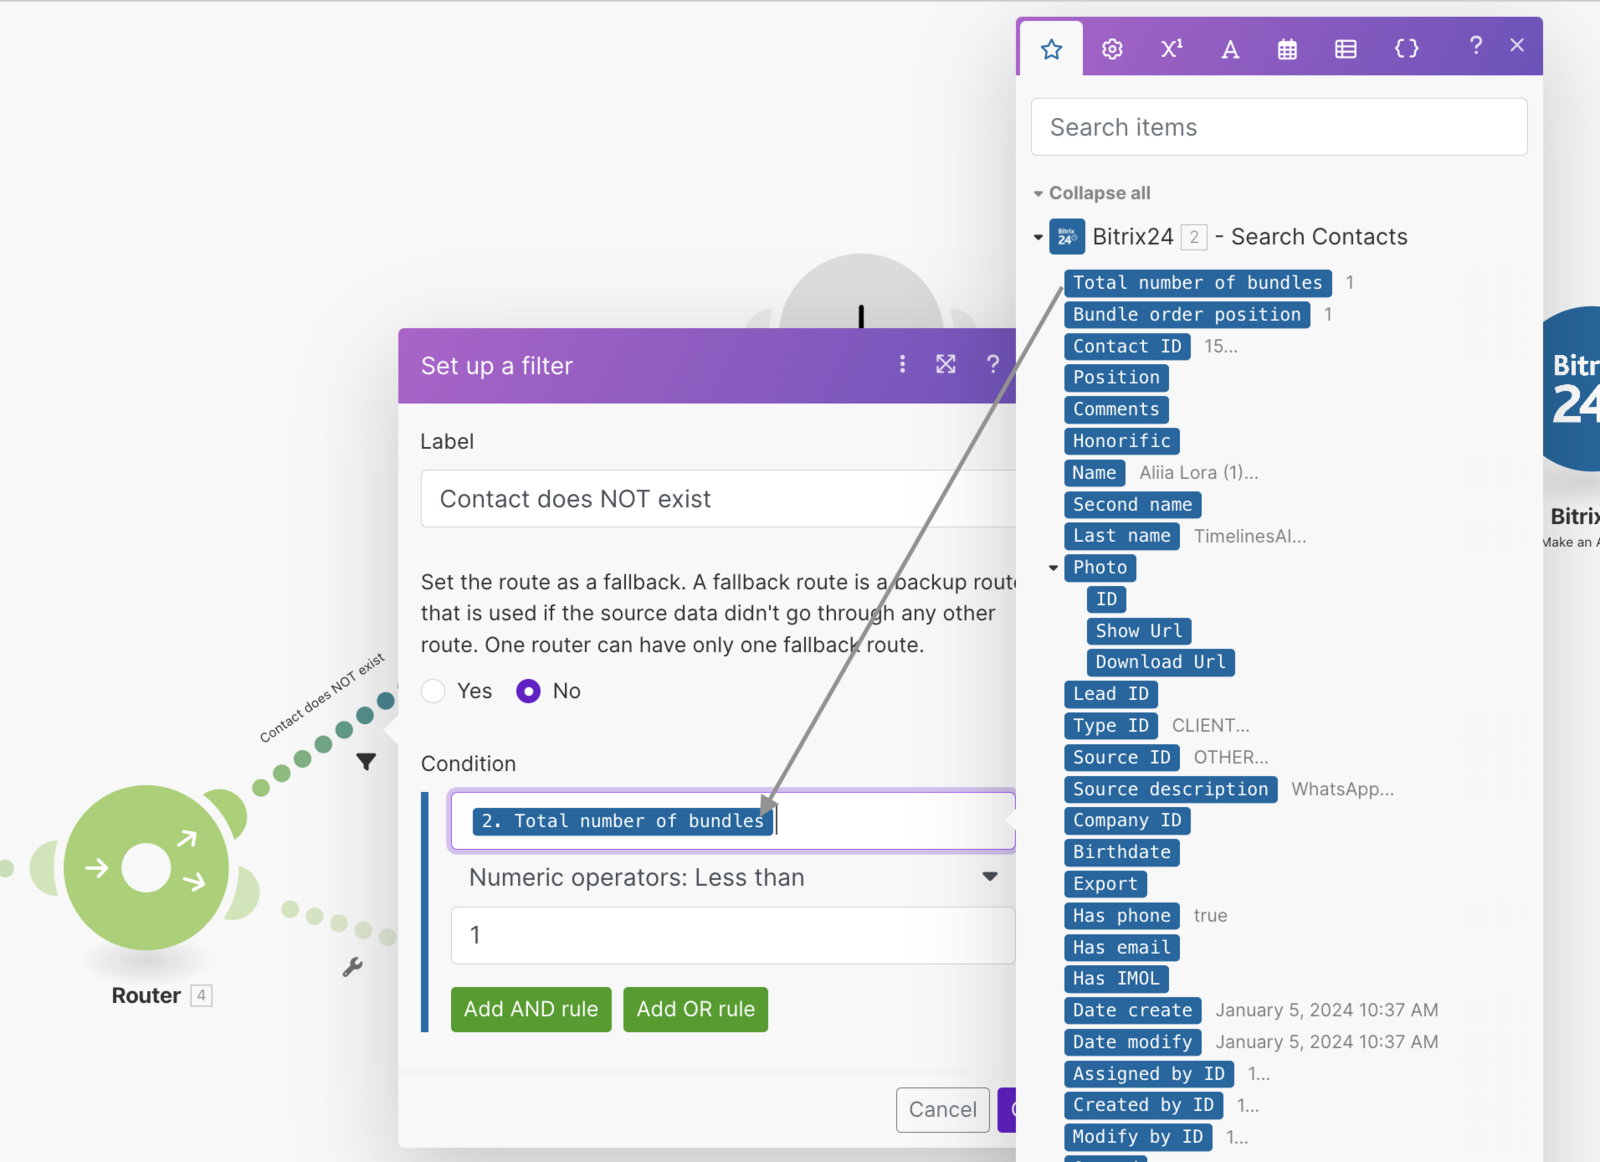This screenshot has width=1600, height=1162.
Task: Expand the filter dialog to fullscreen
Action: [x=946, y=364]
